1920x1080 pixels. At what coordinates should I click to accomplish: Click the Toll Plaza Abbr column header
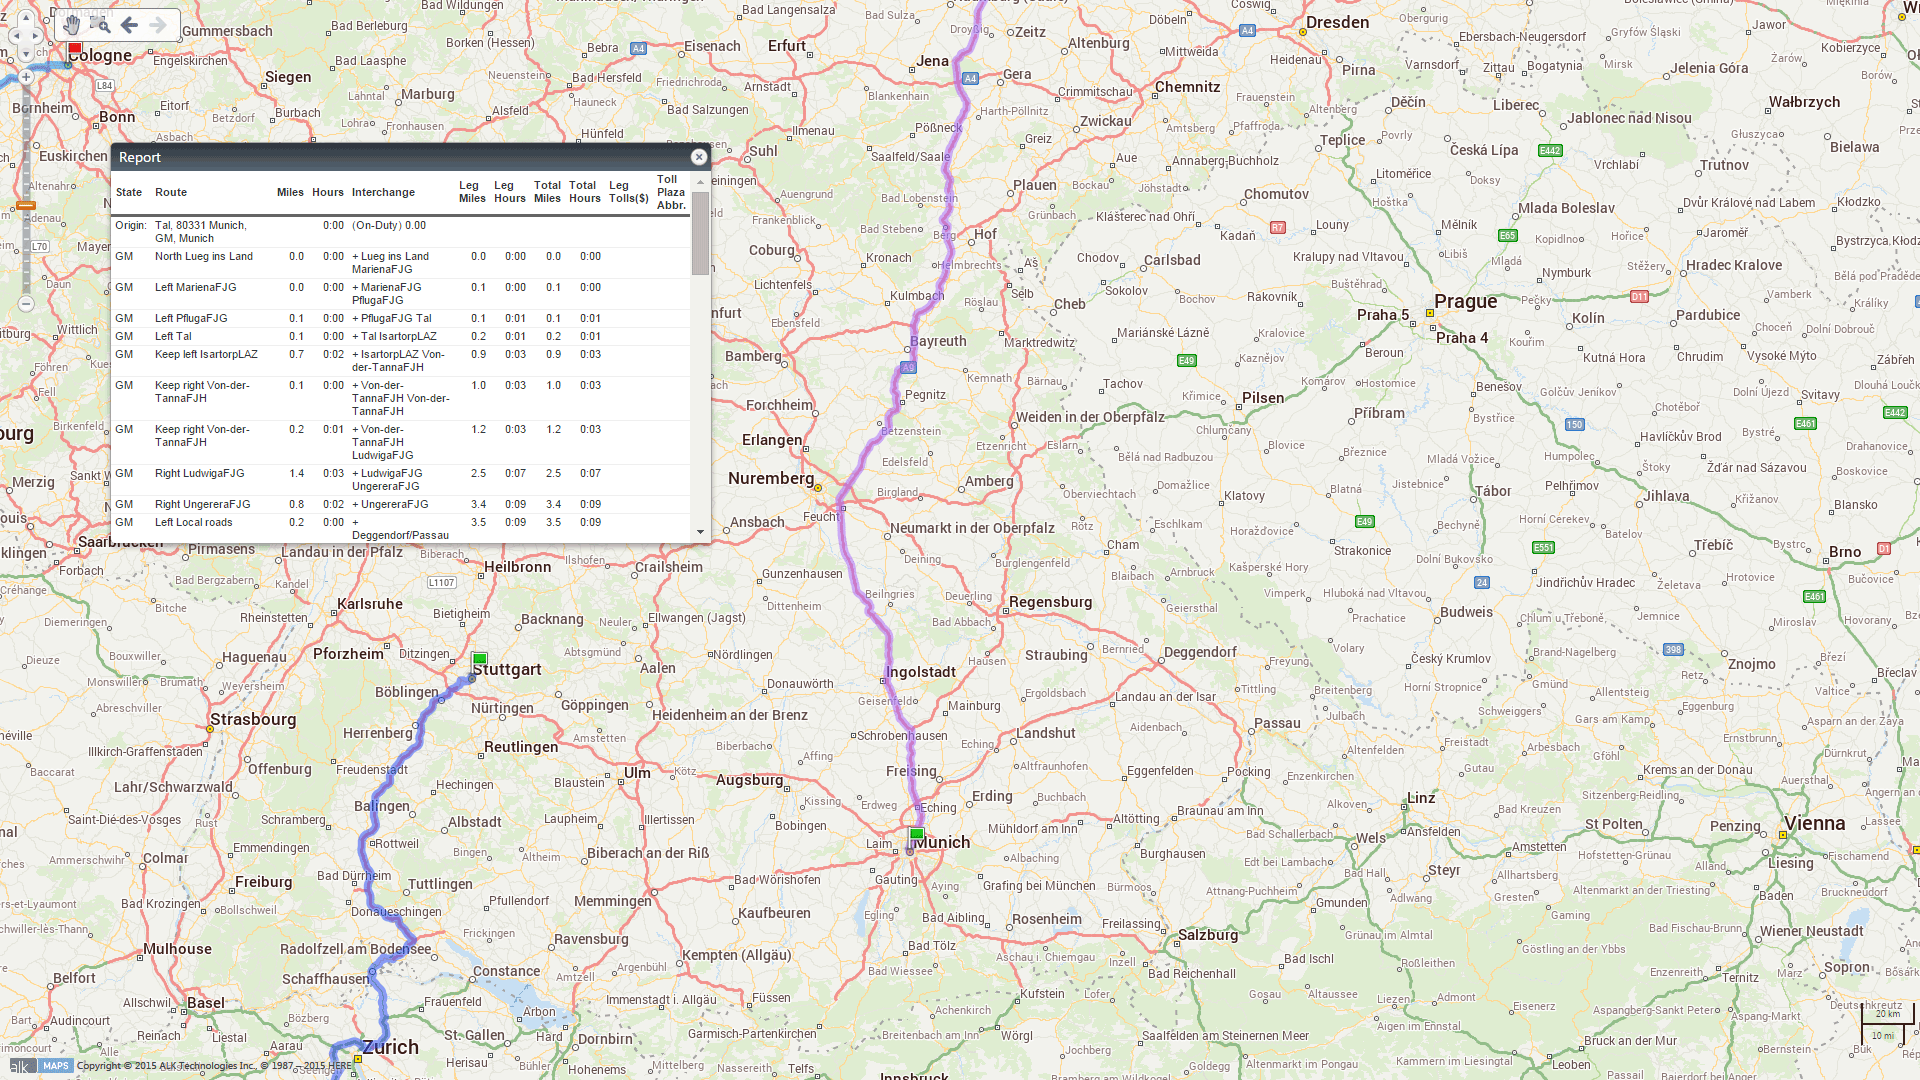click(x=669, y=192)
